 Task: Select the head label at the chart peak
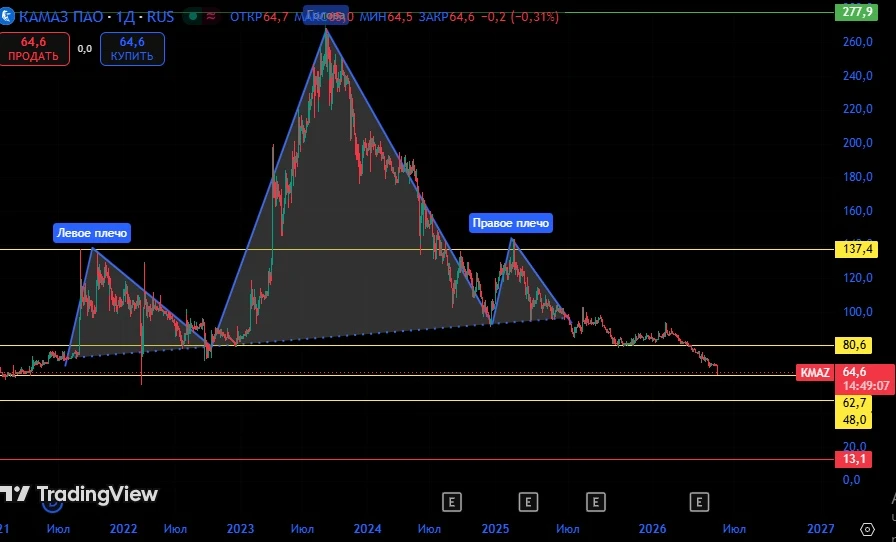(x=326, y=15)
